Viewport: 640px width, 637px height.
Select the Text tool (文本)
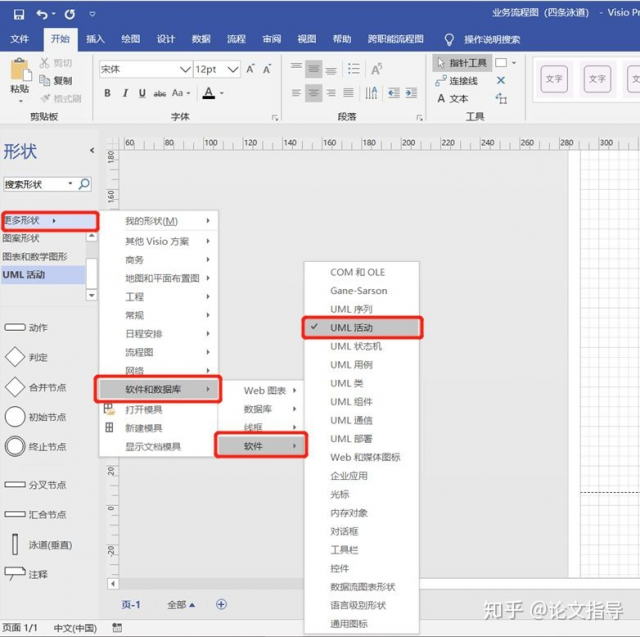(x=453, y=98)
